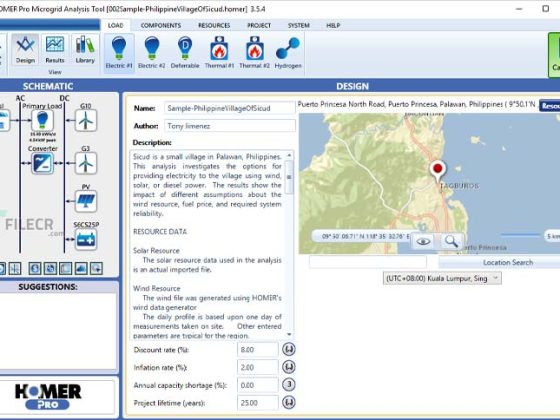Open the HELP ribbon tab
Image resolution: width=560 pixels, height=420 pixels.
(x=333, y=25)
